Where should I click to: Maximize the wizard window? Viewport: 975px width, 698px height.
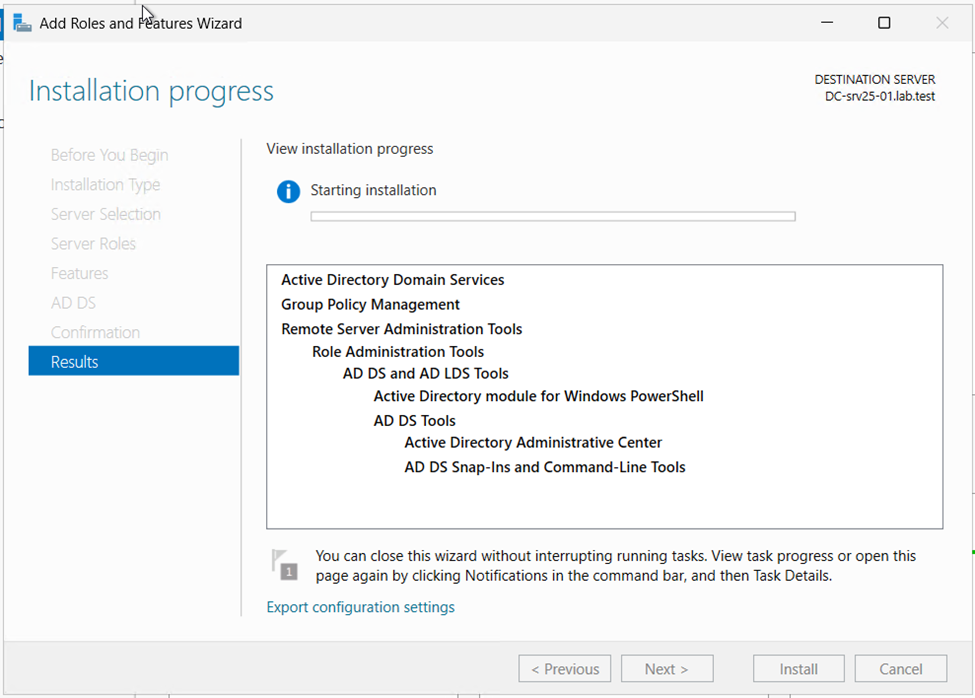[x=884, y=23]
